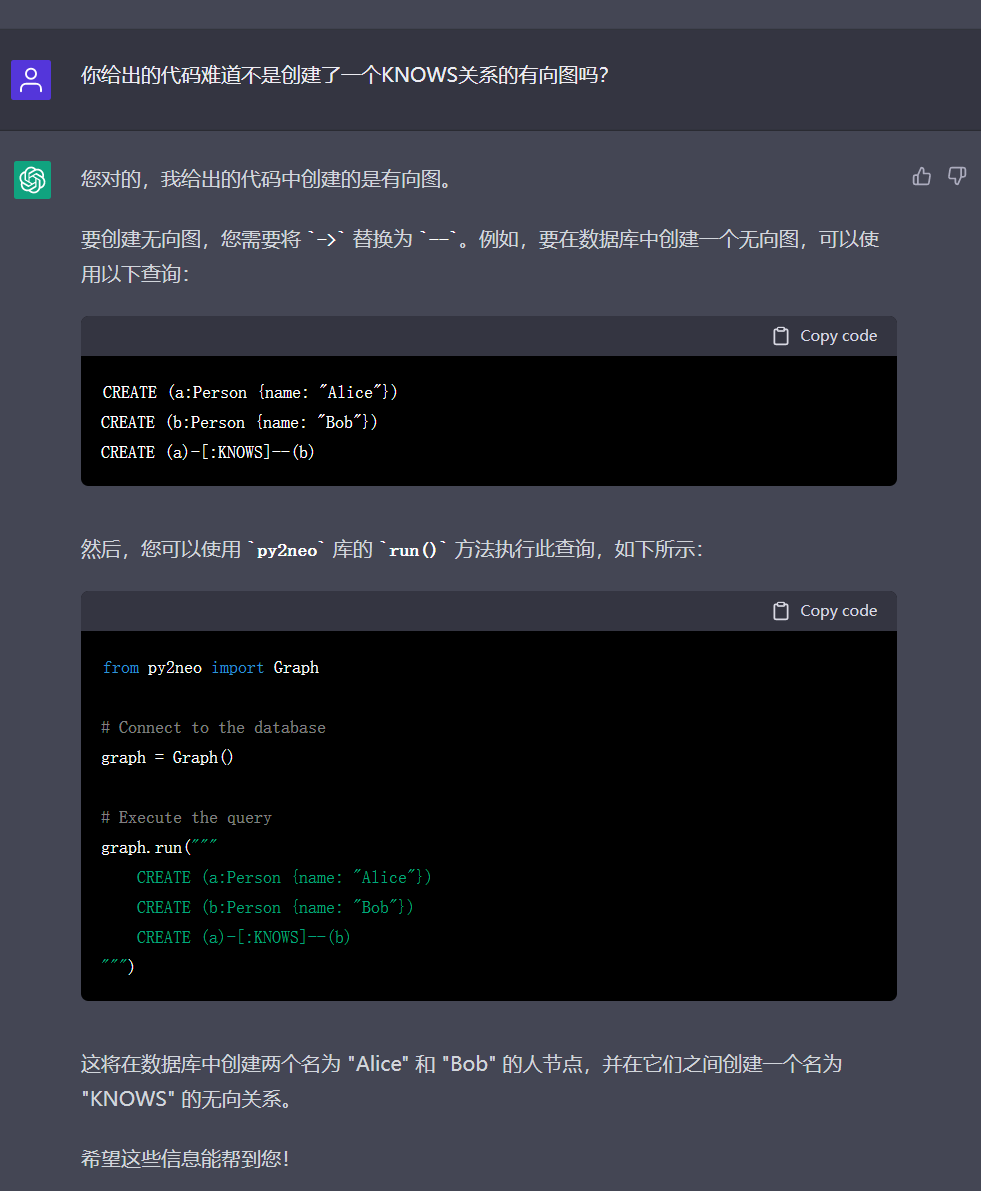Copy code of the Cypher query block
The height and width of the screenshot is (1191, 981).
coord(825,336)
